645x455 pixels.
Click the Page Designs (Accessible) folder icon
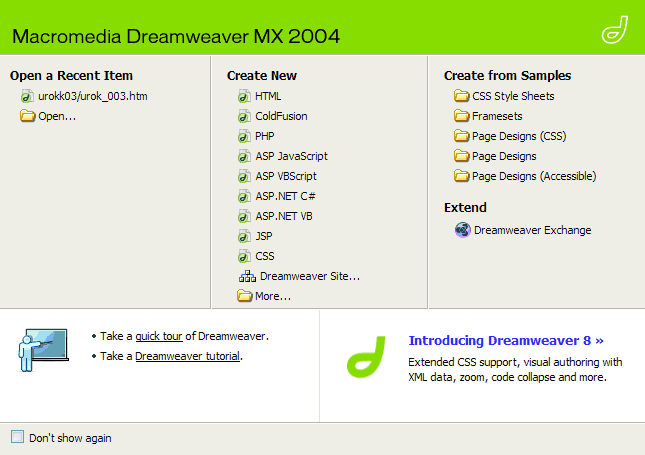tap(462, 176)
